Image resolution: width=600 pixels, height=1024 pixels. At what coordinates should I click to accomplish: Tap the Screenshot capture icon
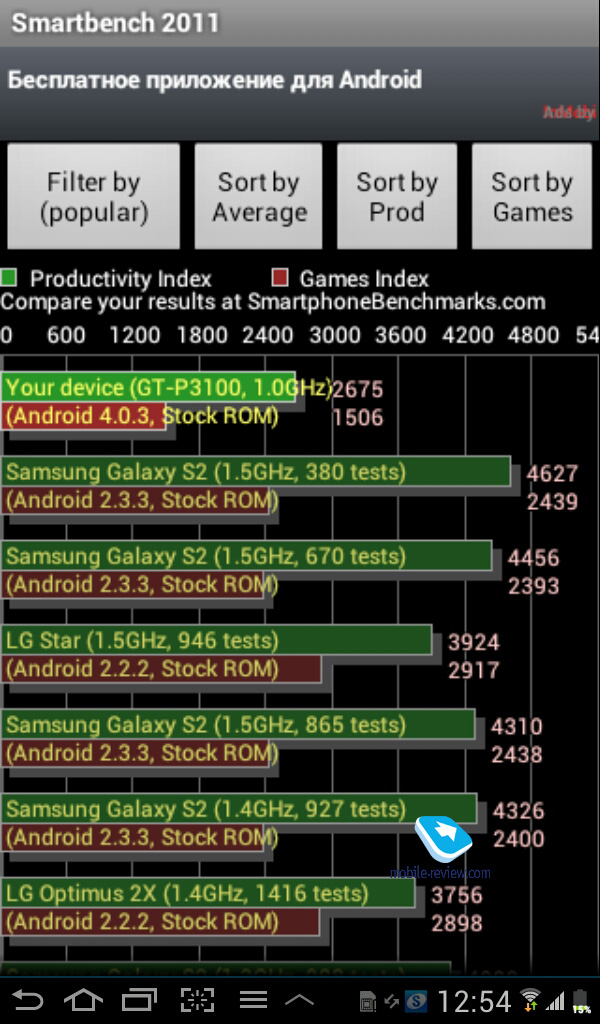[x=197, y=1000]
